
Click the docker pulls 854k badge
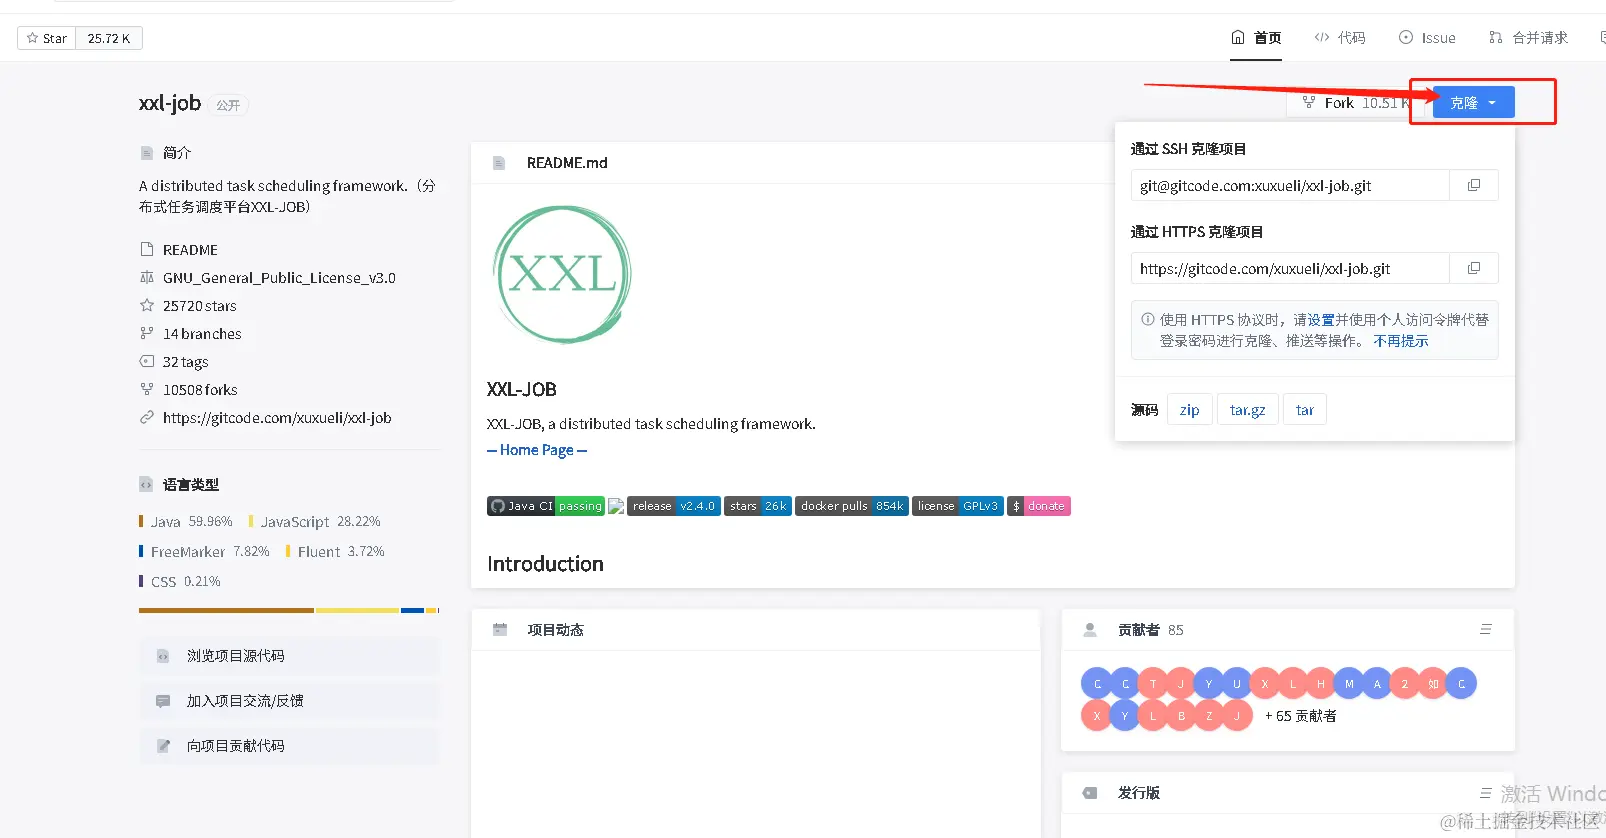[x=852, y=506]
